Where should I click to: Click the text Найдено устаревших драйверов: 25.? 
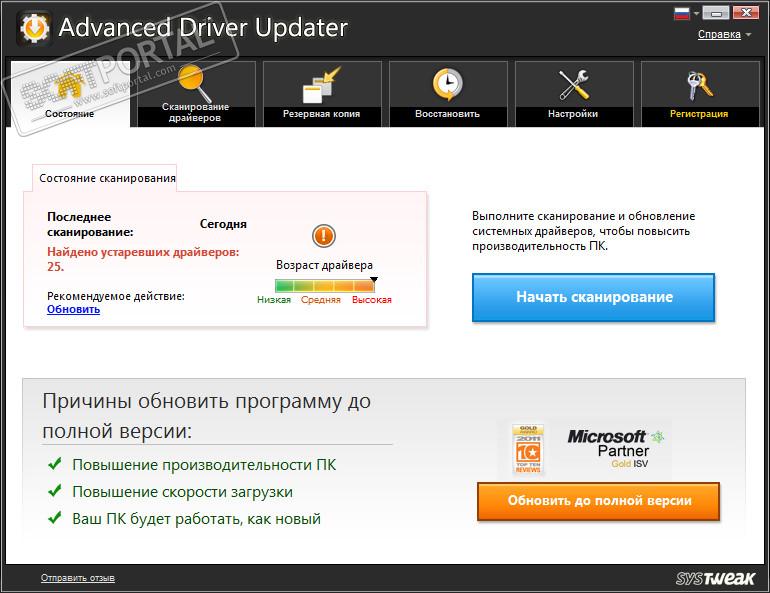(143, 259)
